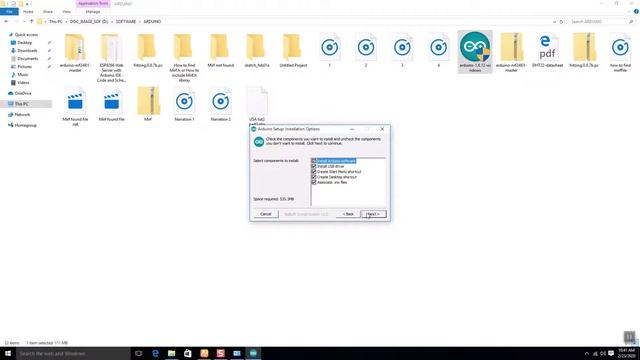Click DOC_IMAGE_SOF (D:) in the breadcrumb
This screenshot has width=640, height=360.
pos(89,21)
